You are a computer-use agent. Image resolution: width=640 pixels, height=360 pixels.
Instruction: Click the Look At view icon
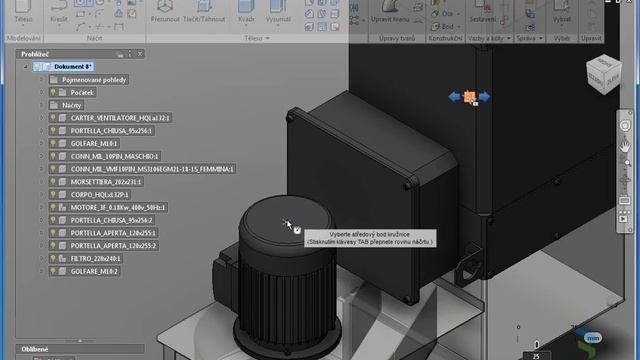624,201
